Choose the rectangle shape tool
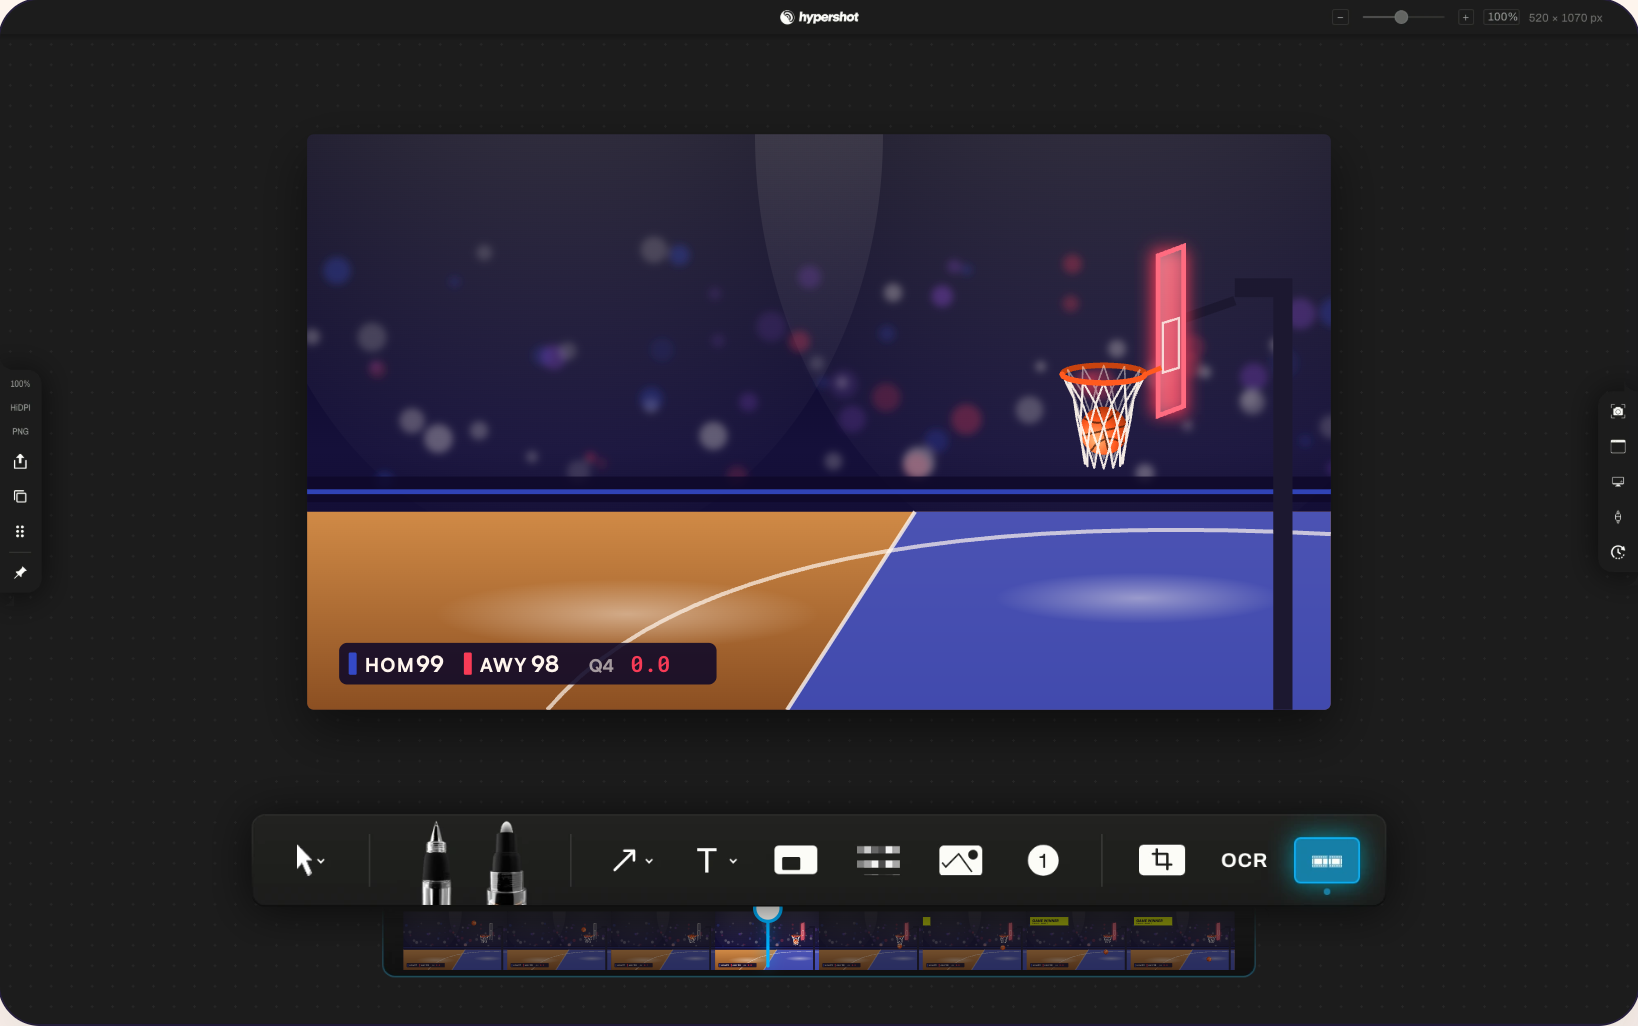1638x1026 pixels. click(x=796, y=860)
